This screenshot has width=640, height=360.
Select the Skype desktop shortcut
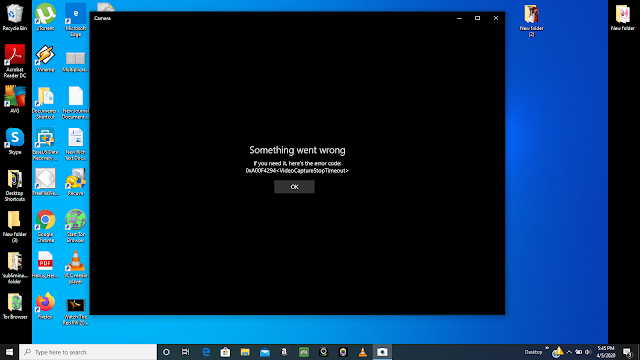pyautogui.click(x=15, y=141)
